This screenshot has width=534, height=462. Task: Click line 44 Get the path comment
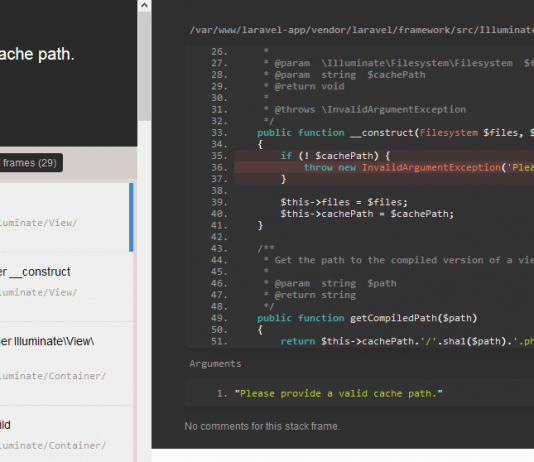point(398,260)
